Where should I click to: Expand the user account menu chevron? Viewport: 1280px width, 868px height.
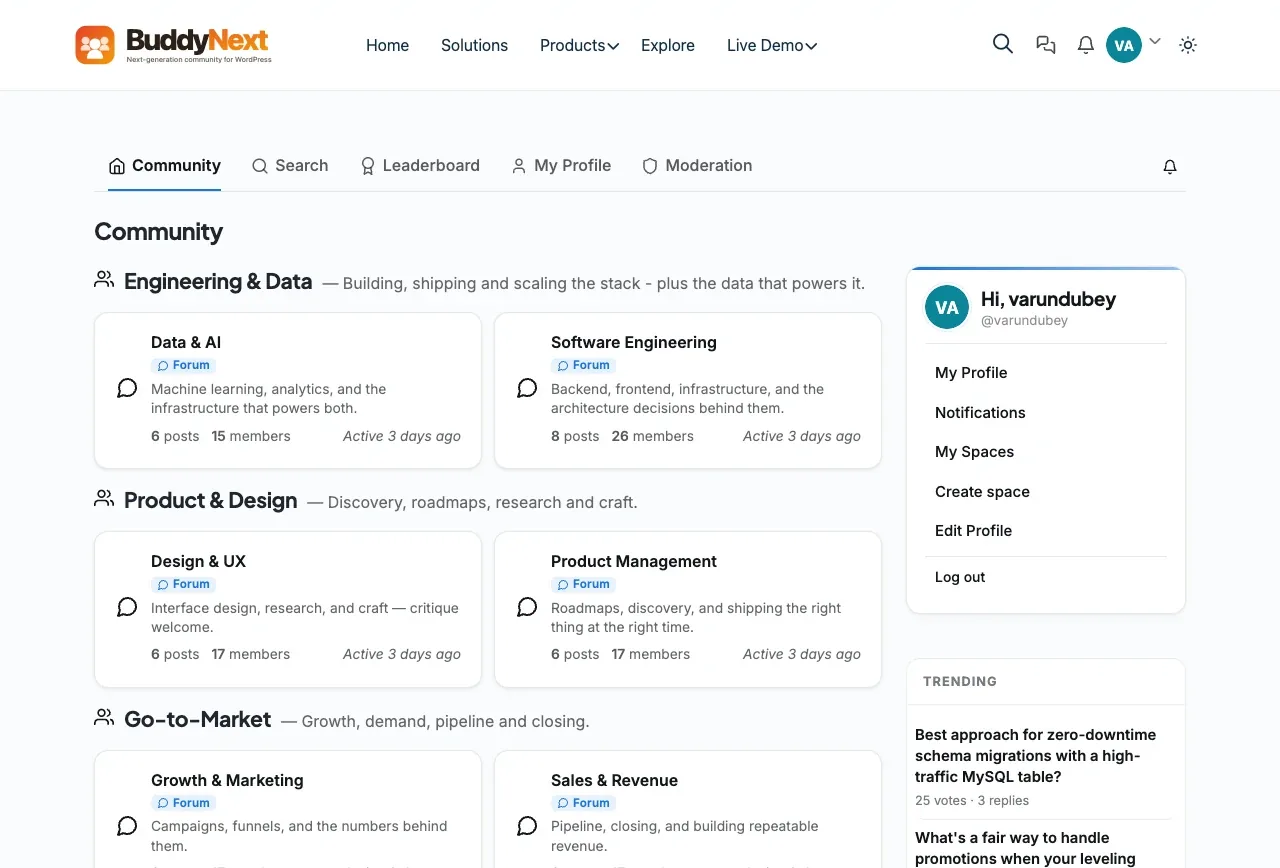[1155, 42]
